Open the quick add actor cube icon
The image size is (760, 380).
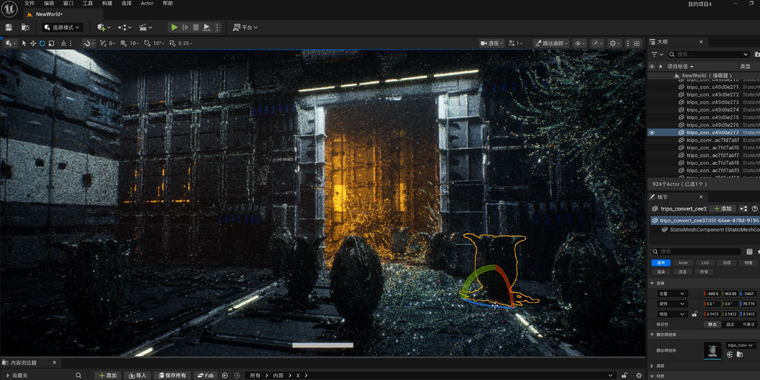tap(104, 28)
